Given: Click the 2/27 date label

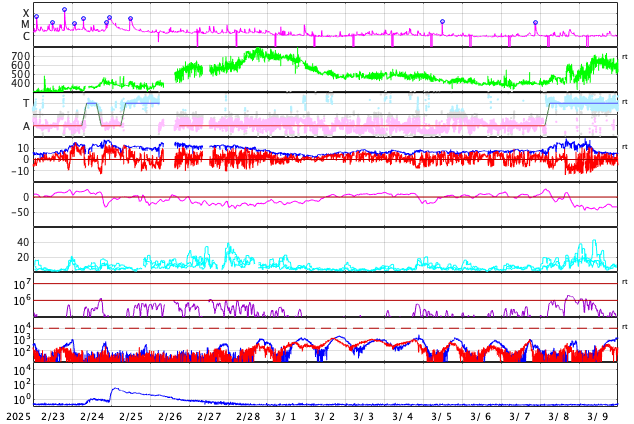Looking at the screenshot, I should (x=209, y=416).
